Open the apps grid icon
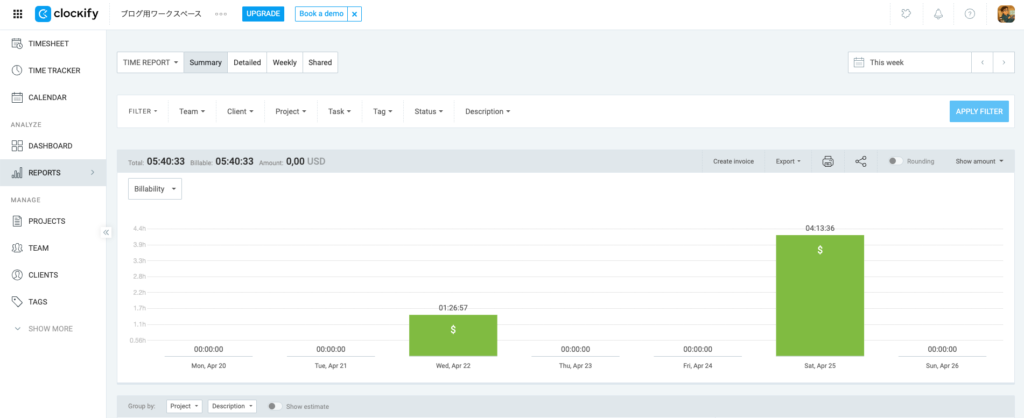 tap(17, 14)
